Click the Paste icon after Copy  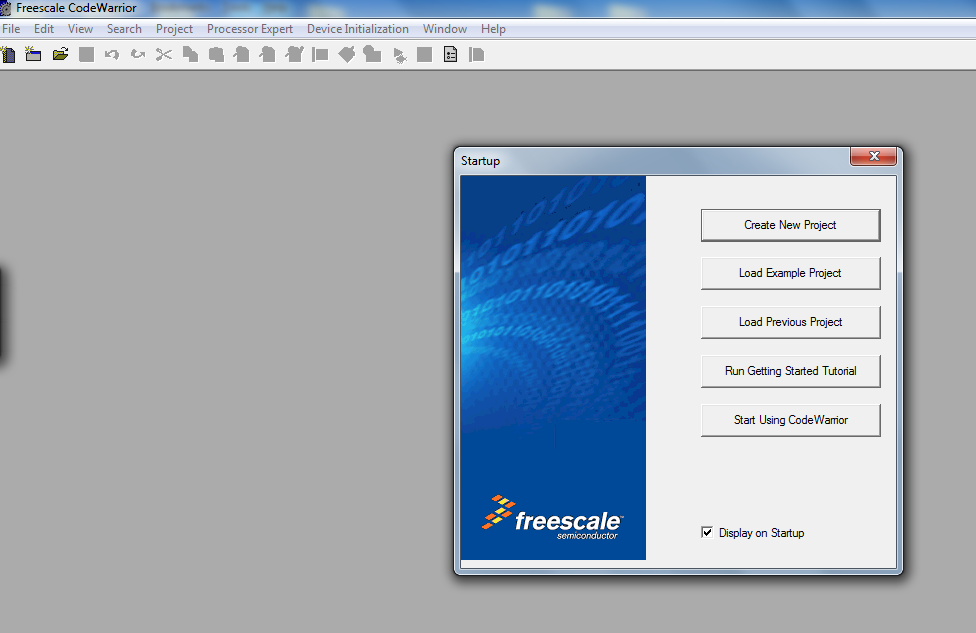tap(216, 55)
